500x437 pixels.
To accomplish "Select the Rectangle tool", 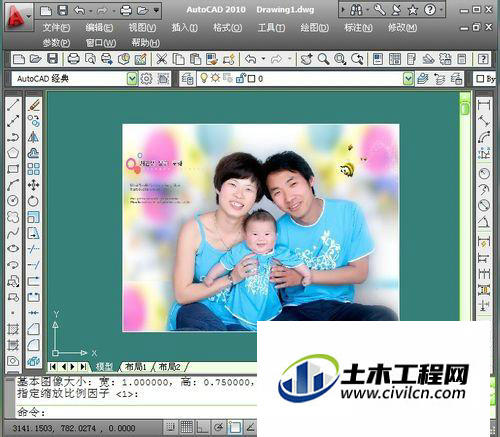I will point(13,169).
